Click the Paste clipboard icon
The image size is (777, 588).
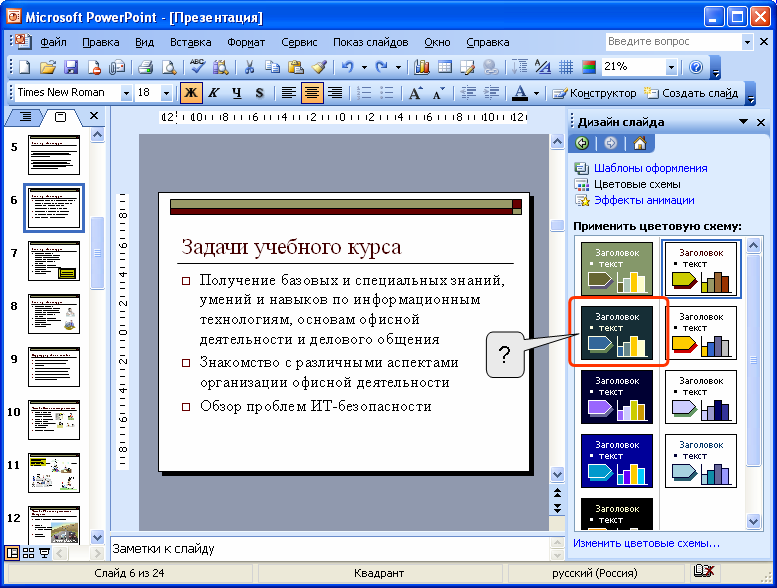click(295, 67)
